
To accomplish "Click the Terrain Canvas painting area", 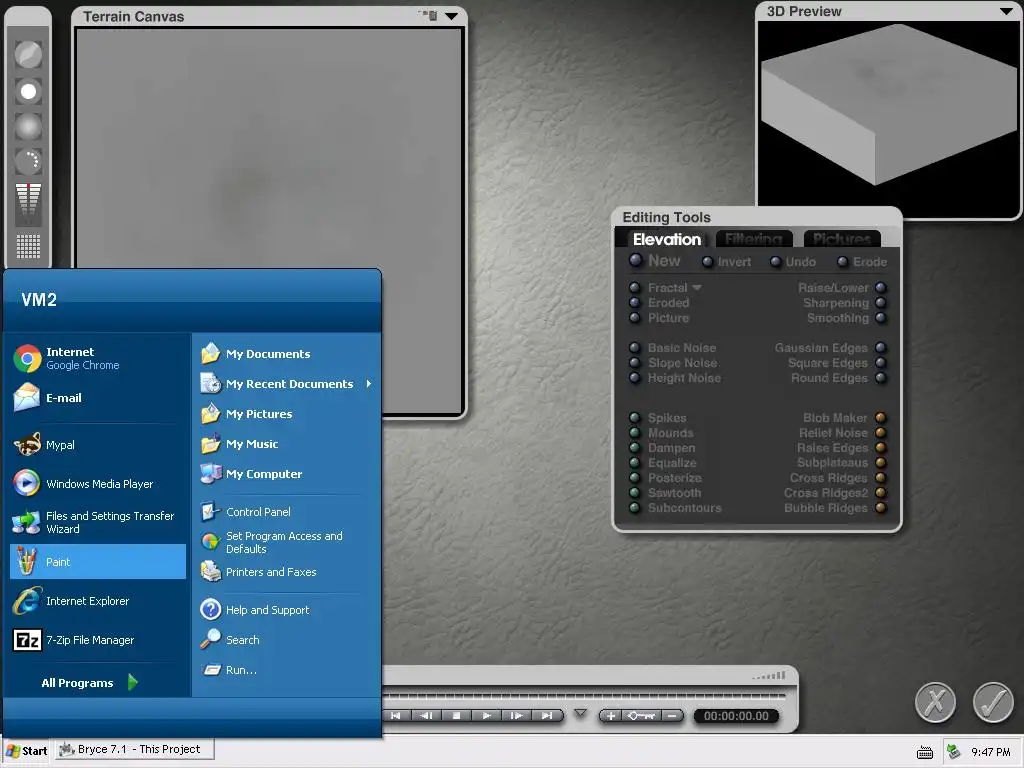I will [269, 221].
